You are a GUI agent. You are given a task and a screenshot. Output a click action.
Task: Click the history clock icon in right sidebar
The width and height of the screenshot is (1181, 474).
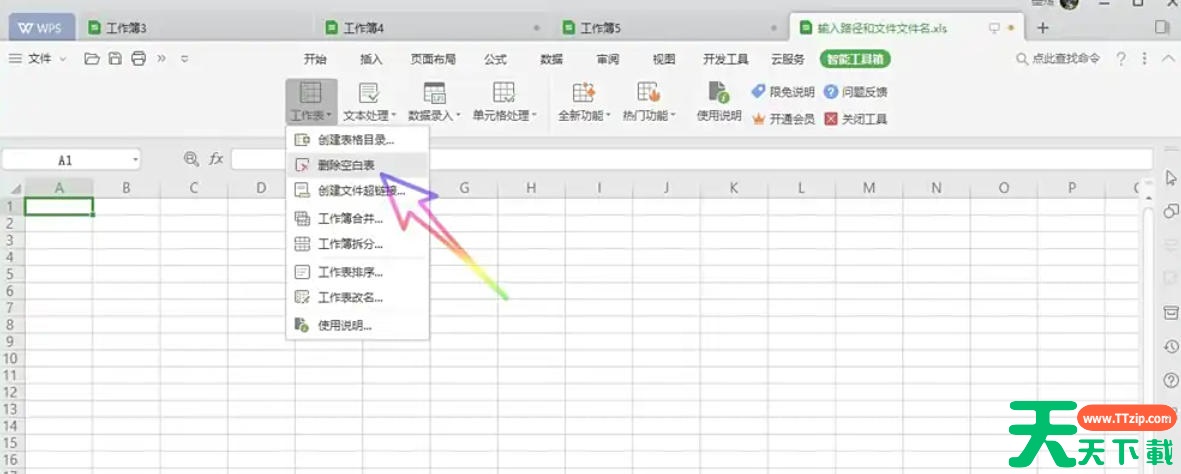(1170, 346)
